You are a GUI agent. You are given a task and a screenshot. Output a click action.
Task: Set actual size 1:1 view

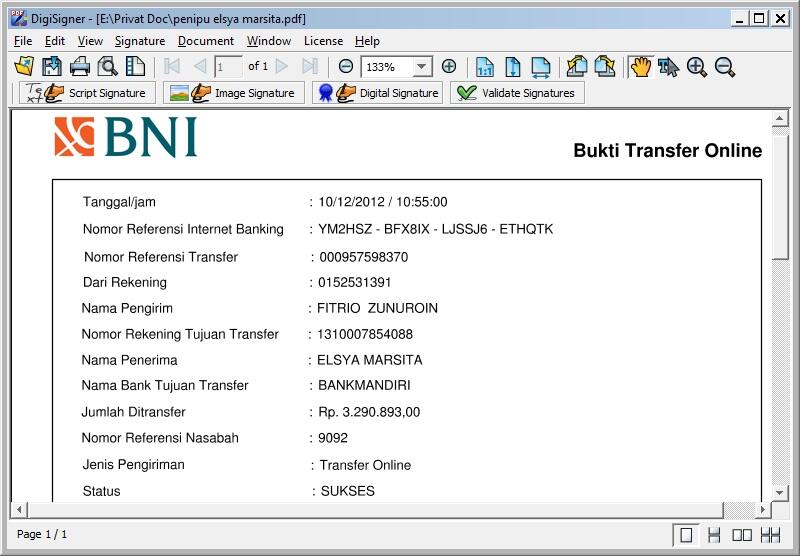coord(485,67)
